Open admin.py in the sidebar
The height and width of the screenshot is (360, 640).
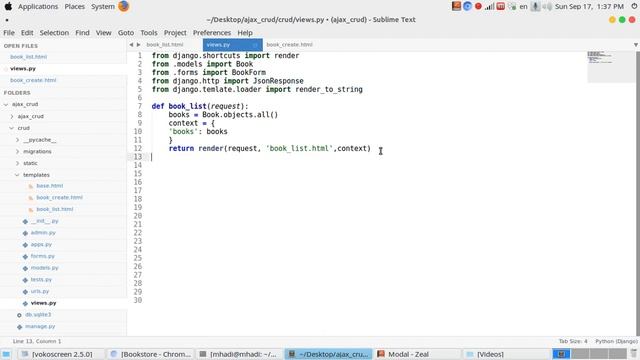click(43, 233)
